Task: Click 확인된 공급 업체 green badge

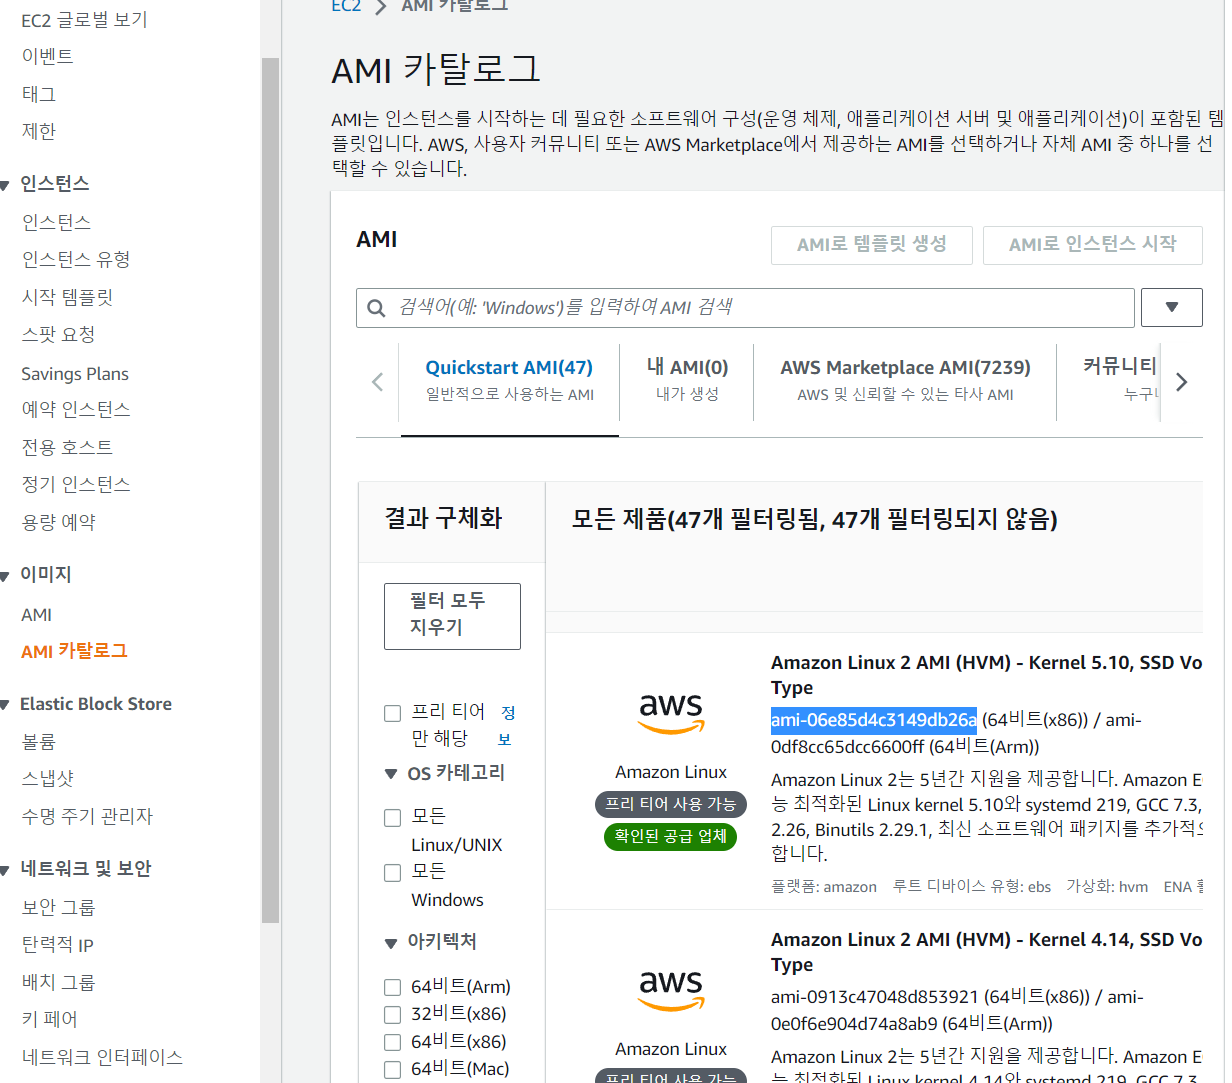Action: point(670,836)
